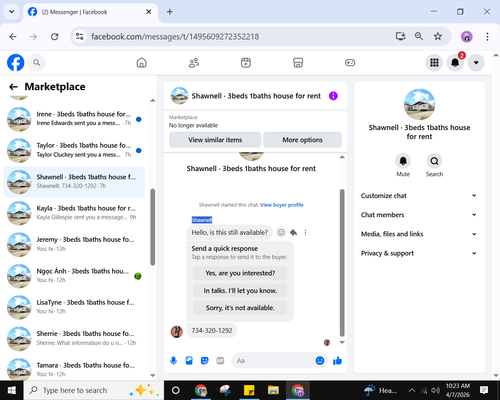This screenshot has height=400, width=500.
Task: Expand Media, files and links section
Action: pos(419,234)
